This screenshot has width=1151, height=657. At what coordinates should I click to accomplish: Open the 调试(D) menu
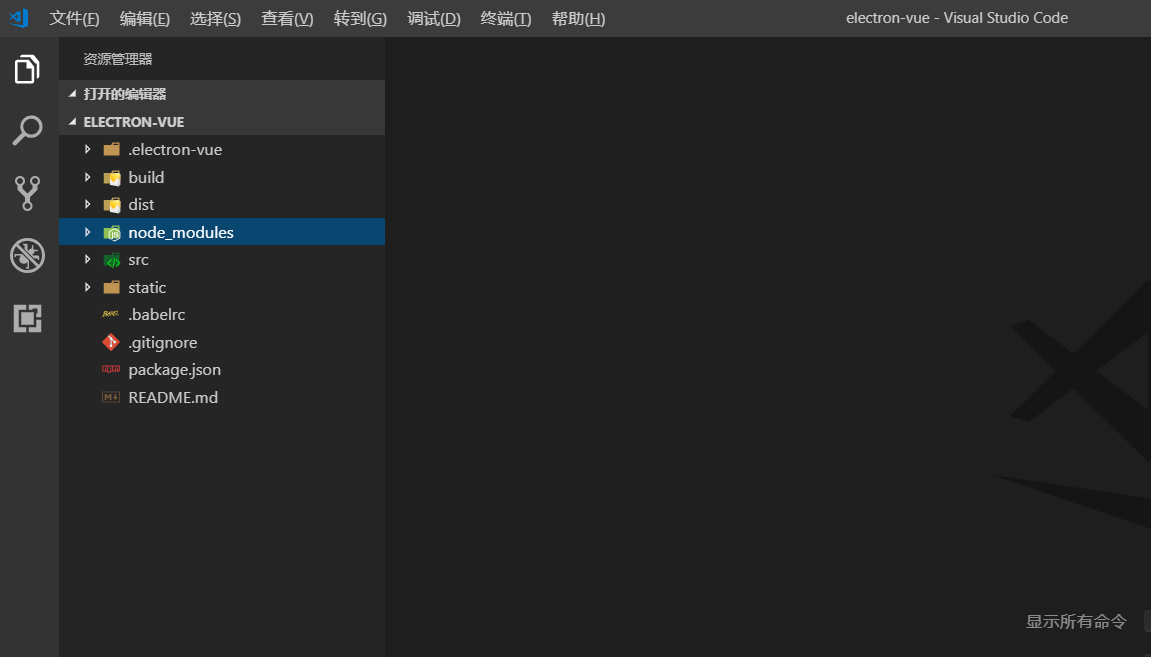(434, 18)
